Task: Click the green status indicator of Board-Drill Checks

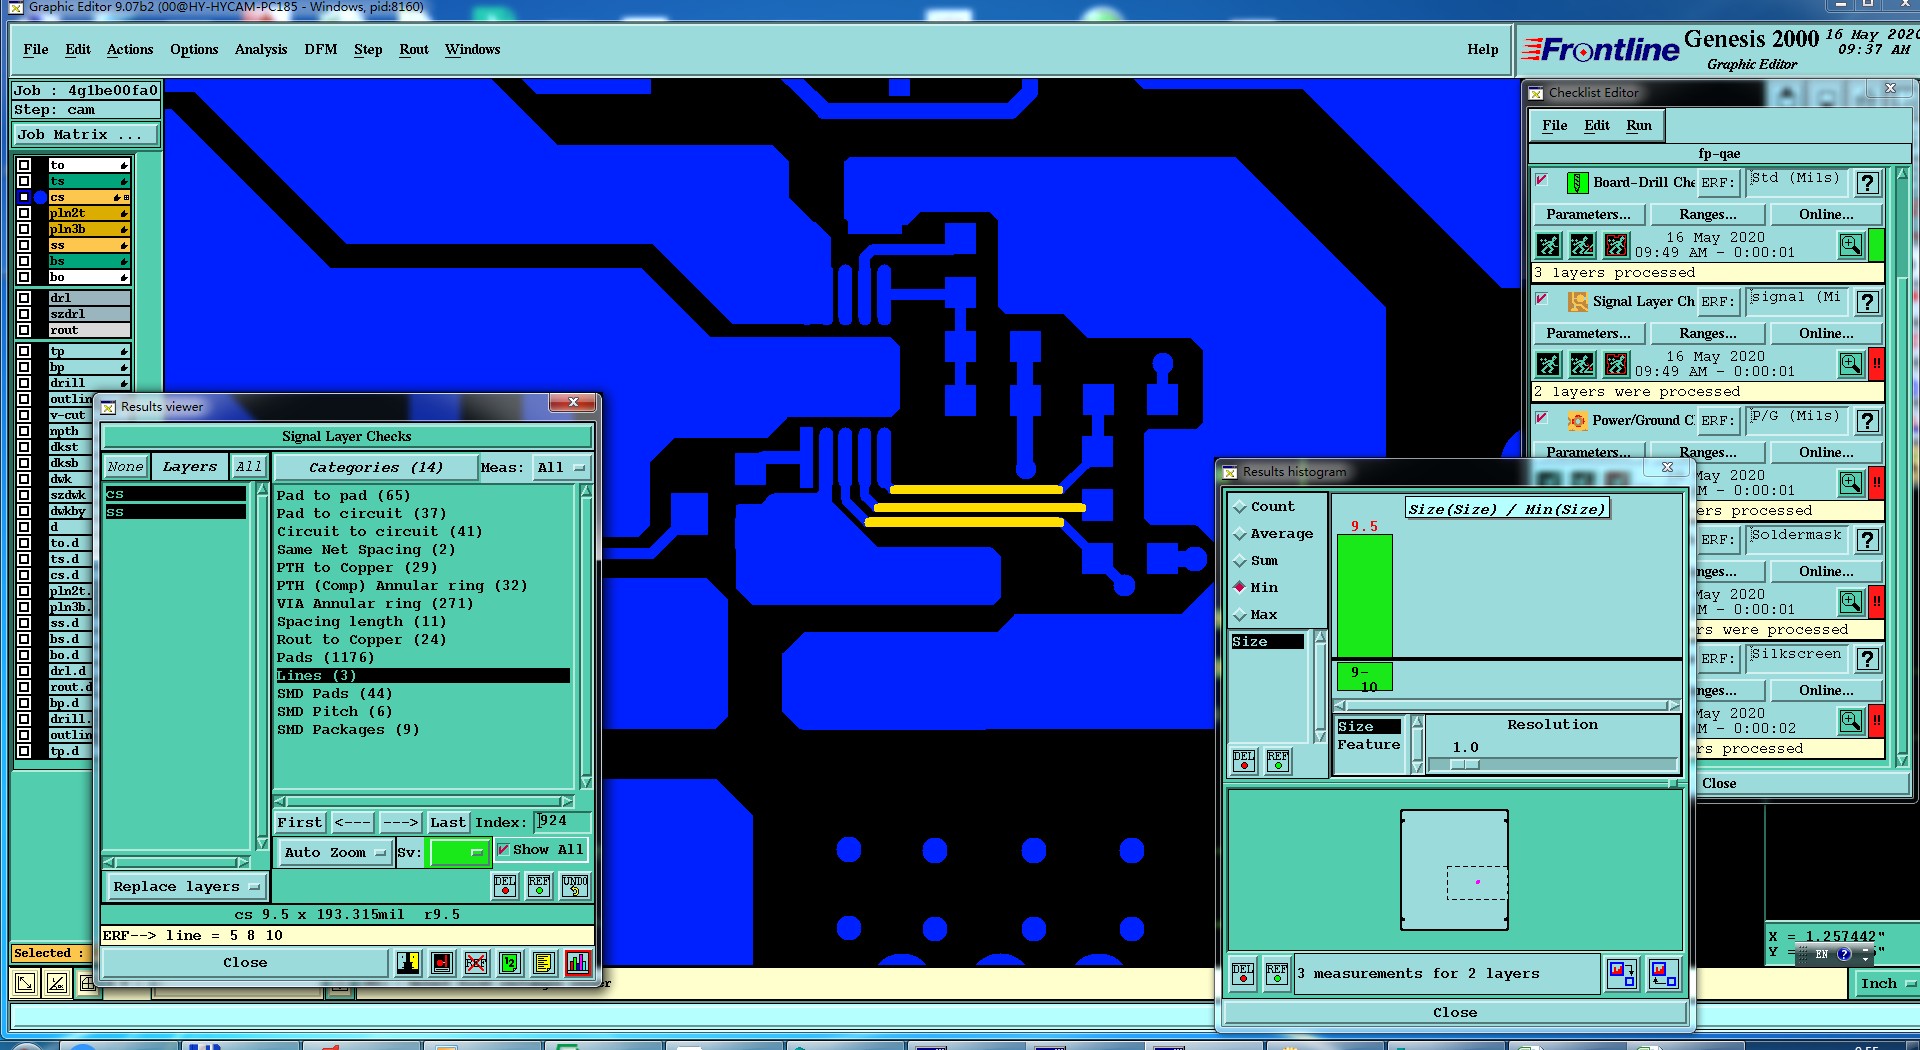Action: 1876,245
